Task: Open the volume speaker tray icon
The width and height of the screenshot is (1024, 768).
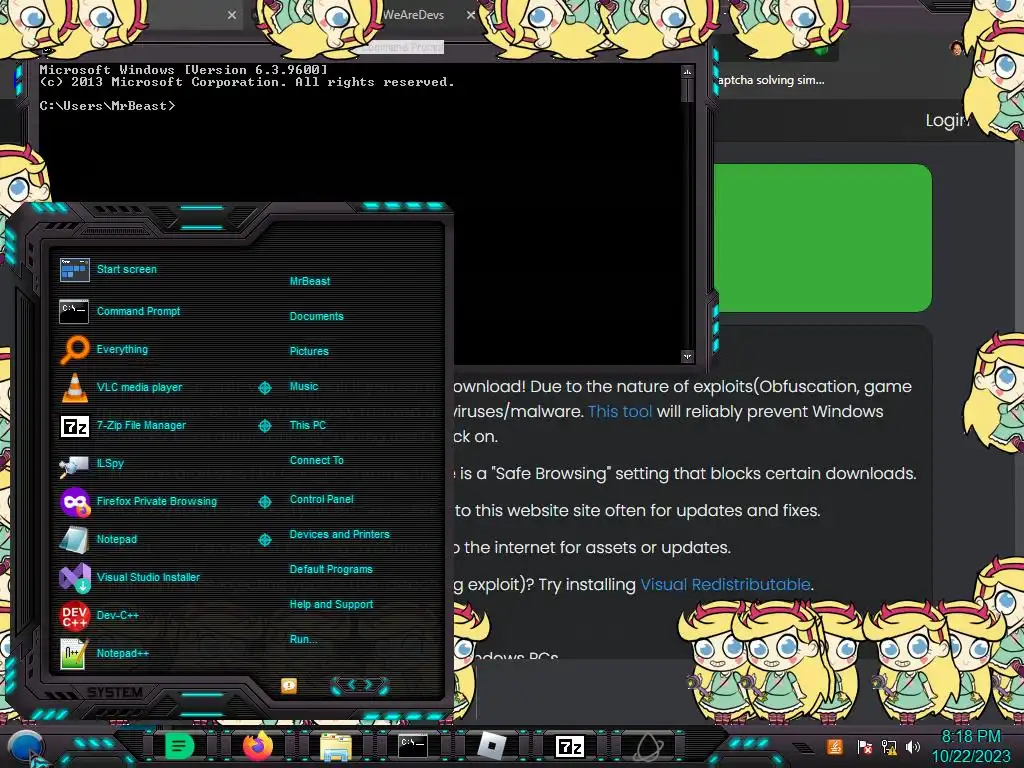Action: pyautogui.click(x=912, y=746)
